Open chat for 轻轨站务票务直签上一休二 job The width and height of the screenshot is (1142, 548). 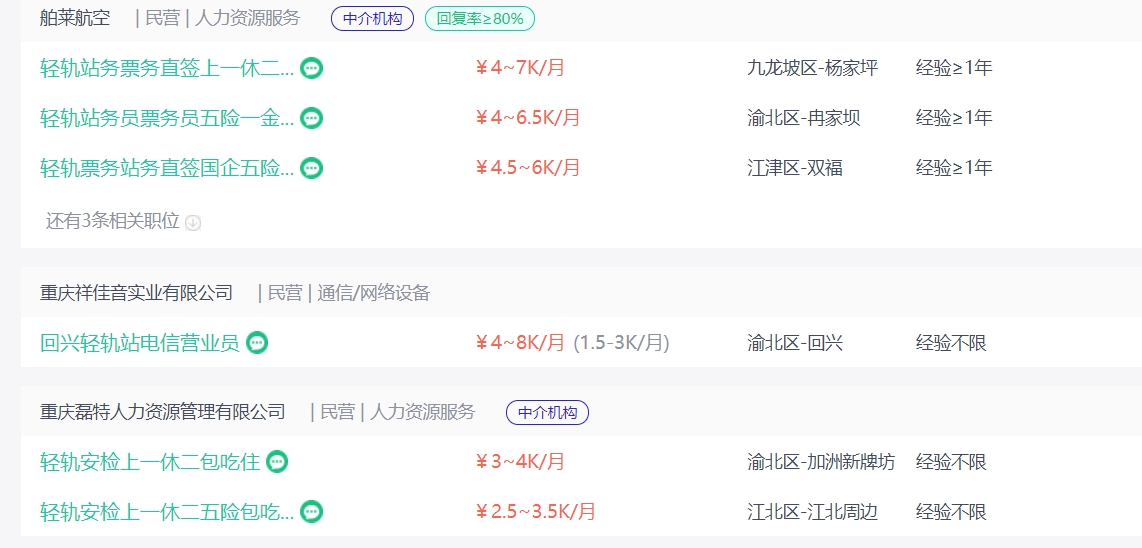(x=312, y=68)
